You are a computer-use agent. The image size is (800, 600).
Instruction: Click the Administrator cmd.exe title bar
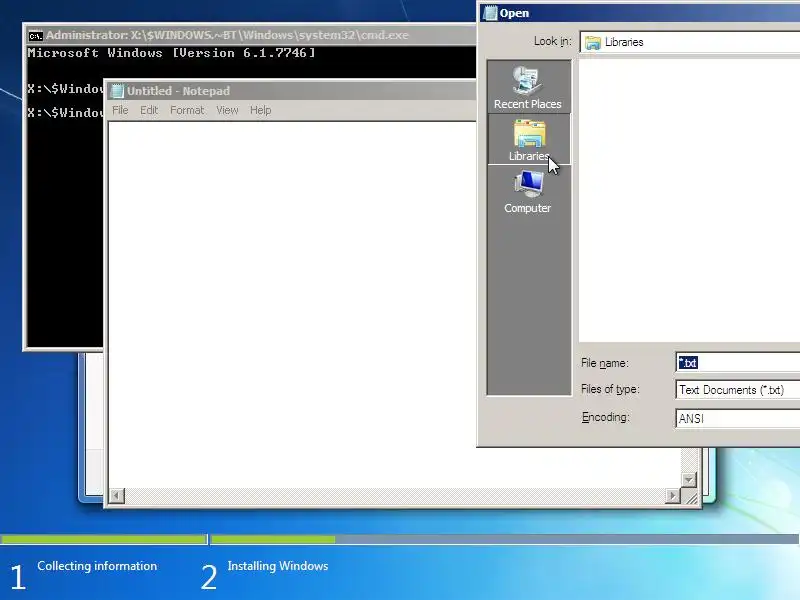pos(251,35)
